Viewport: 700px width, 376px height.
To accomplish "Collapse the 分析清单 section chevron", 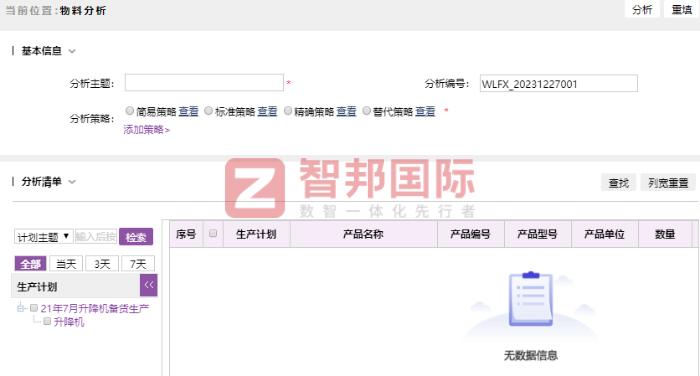I will tap(72, 182).
